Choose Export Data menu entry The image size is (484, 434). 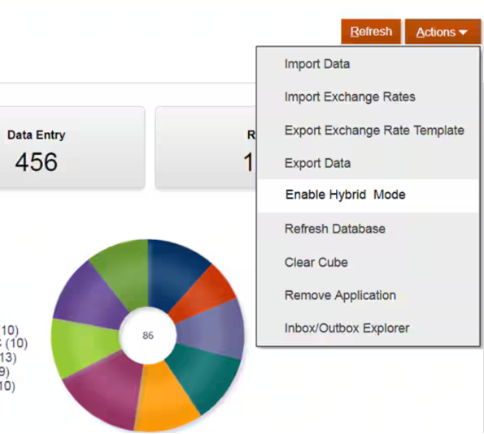click(x=368, y=163)
